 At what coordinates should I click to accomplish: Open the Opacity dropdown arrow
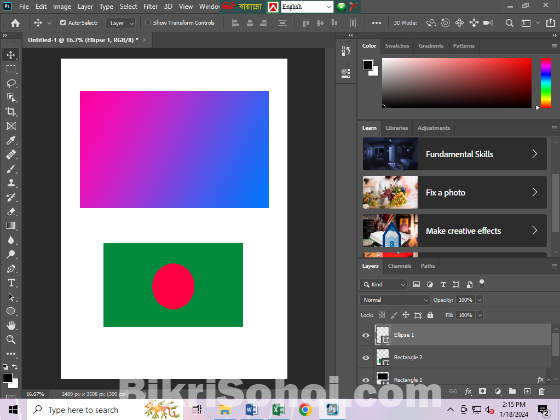point(480,300)
